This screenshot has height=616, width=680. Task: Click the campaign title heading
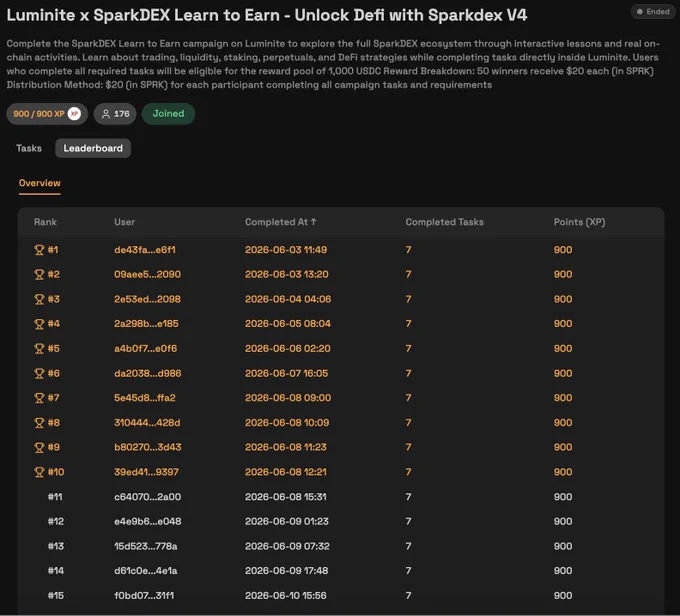tap(267, 15)
